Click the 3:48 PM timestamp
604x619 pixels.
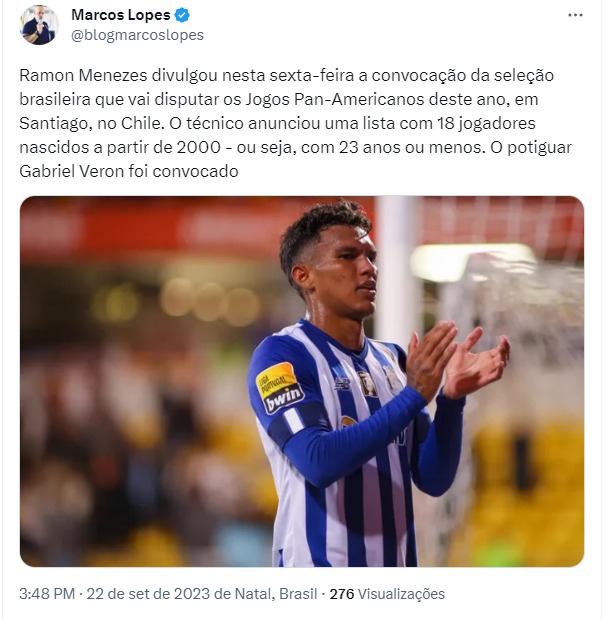point(47,593)
